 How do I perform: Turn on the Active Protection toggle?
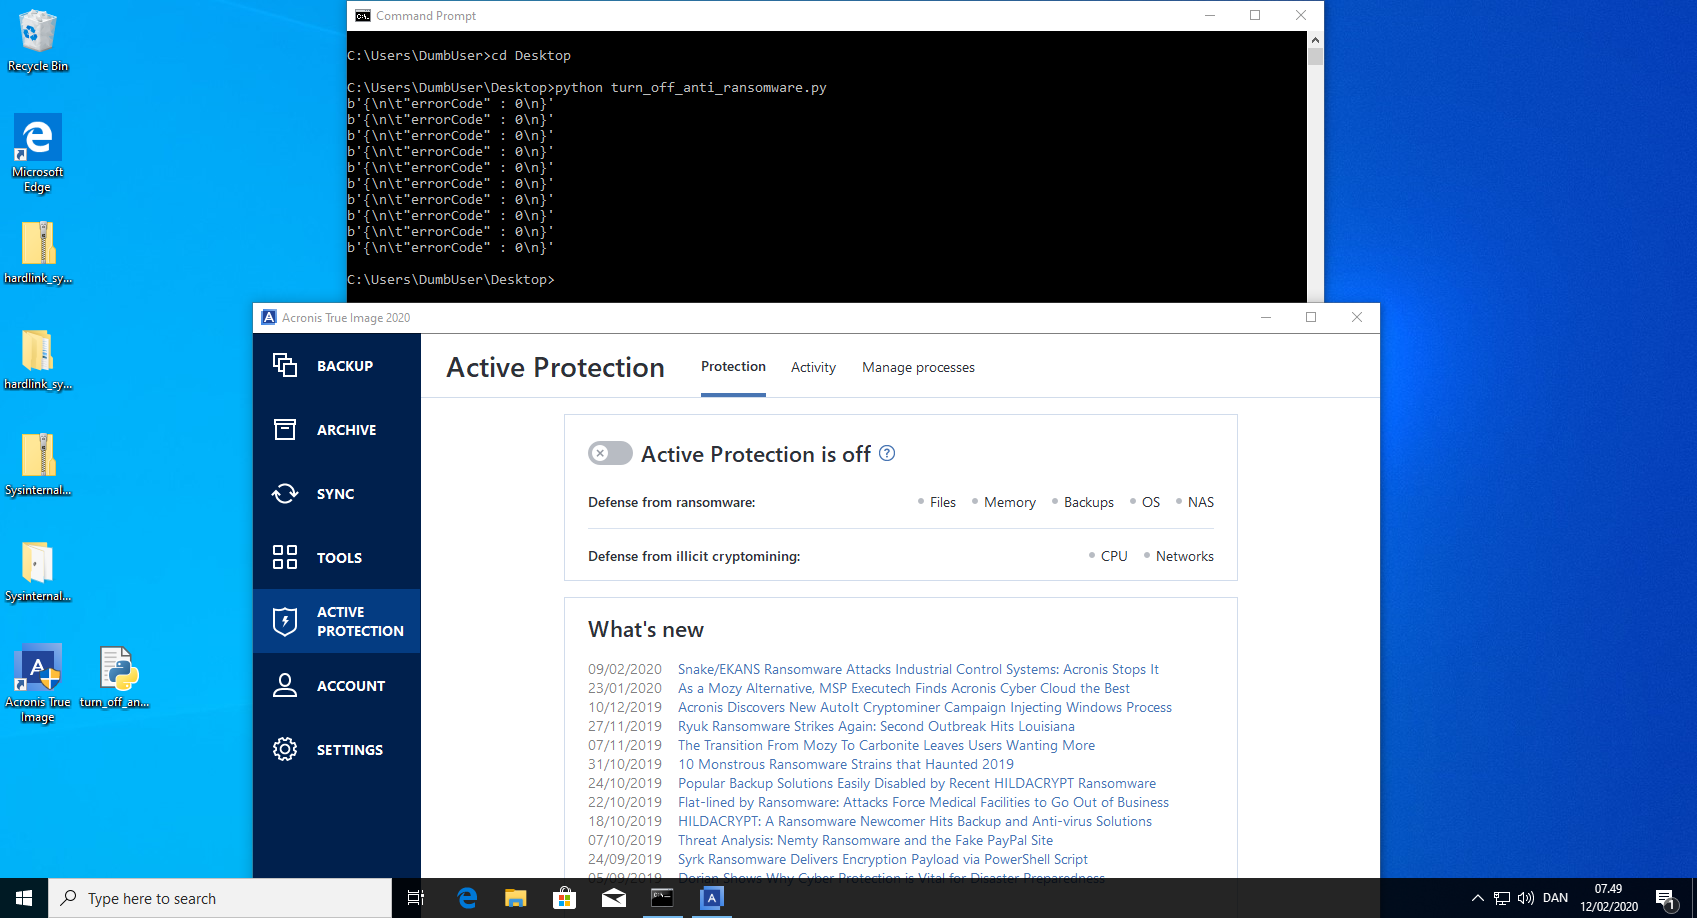point(610,454)
